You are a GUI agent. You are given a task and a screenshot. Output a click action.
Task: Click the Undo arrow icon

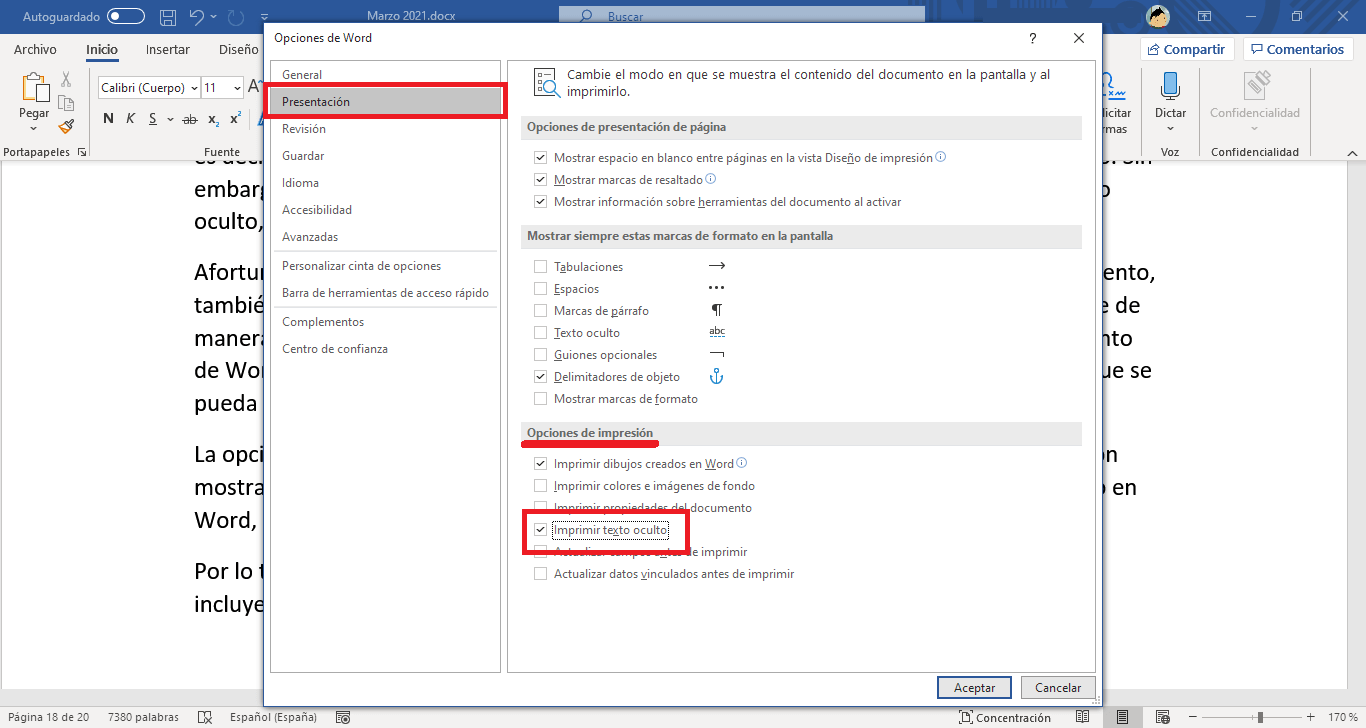197,17
